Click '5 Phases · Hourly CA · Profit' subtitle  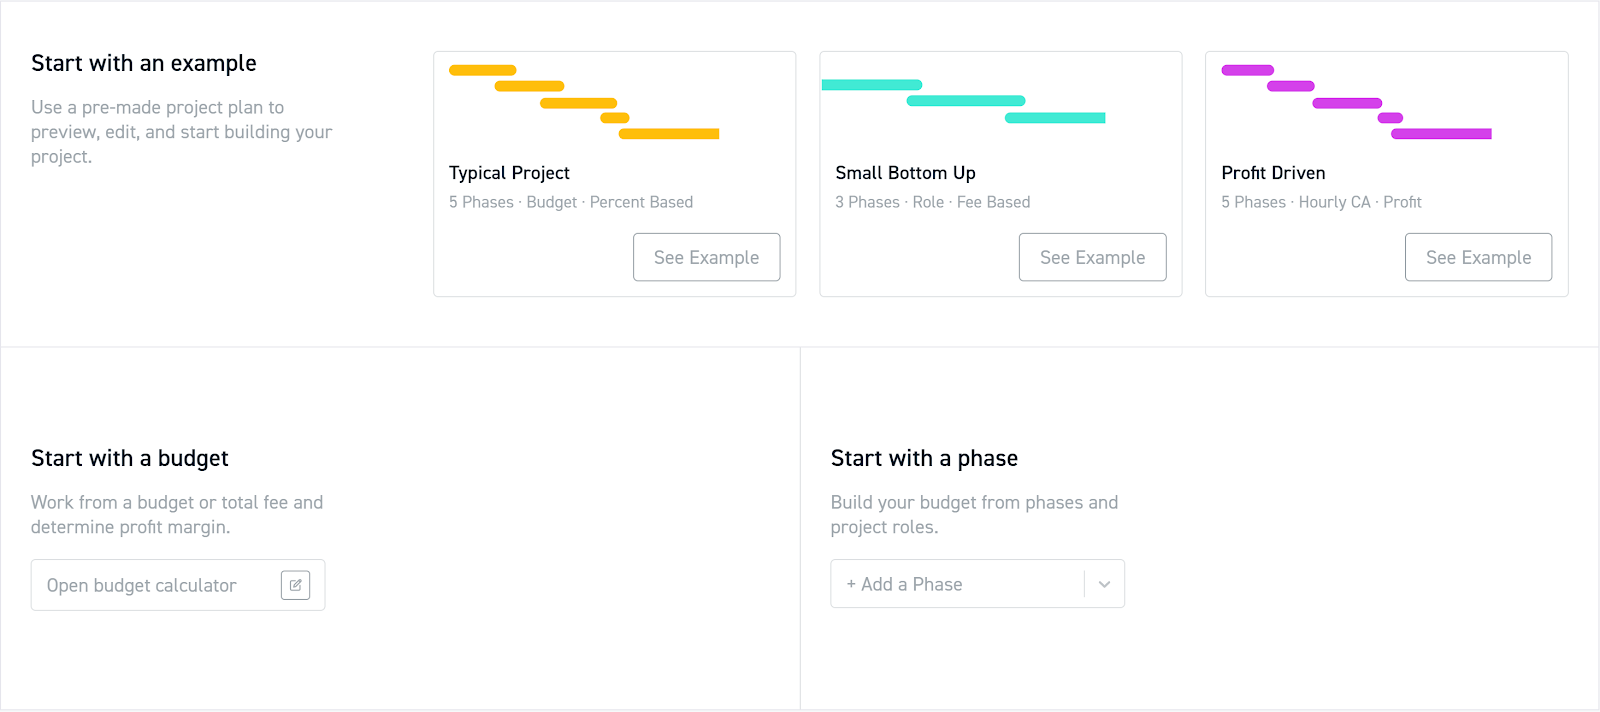coord(1321,202)
